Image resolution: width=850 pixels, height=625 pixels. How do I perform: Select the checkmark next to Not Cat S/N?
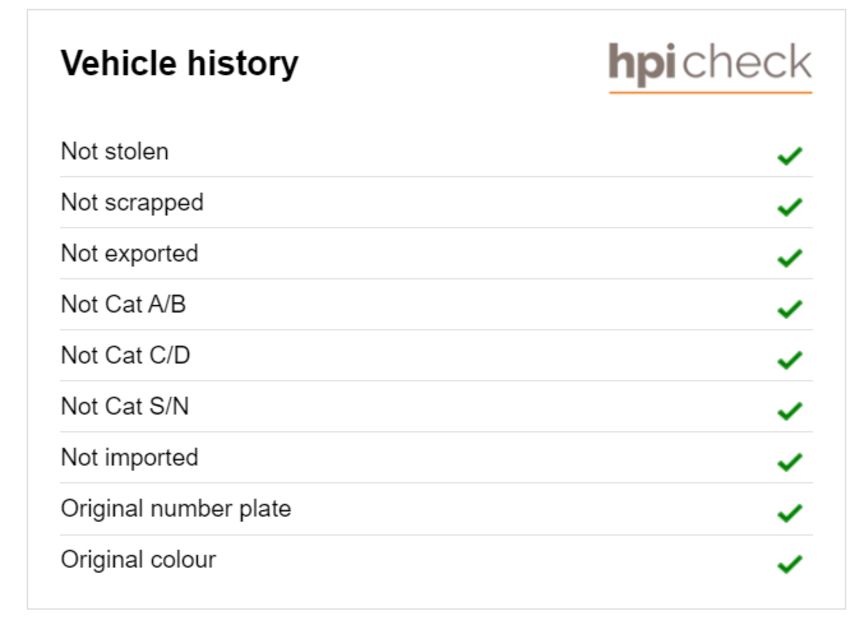coord(790,411)
